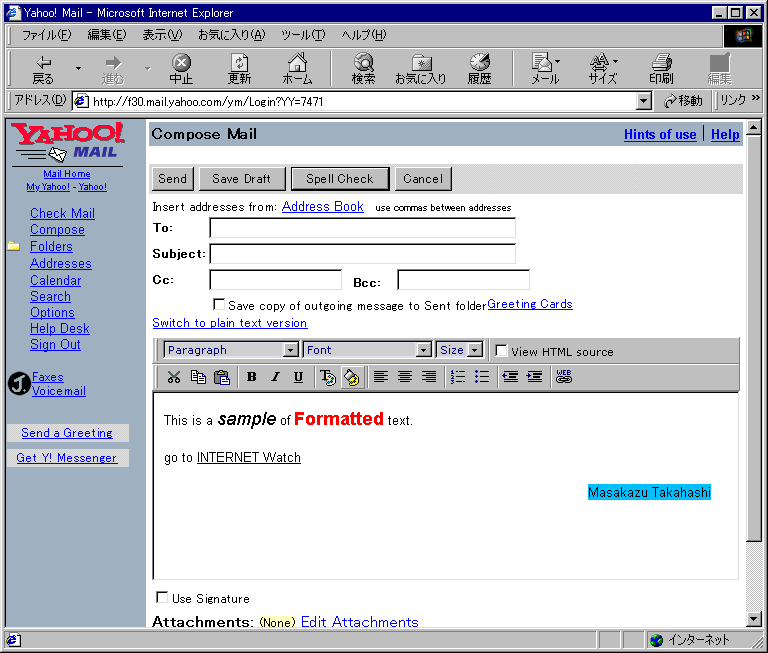Align text right
This screenshot has height=653, width=768.
429,376
